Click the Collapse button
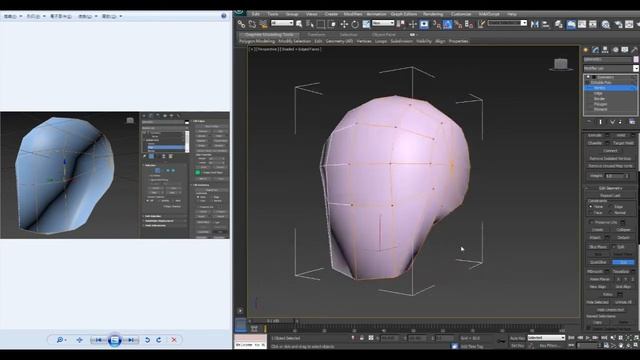640x360 pixels. point(623,230)
